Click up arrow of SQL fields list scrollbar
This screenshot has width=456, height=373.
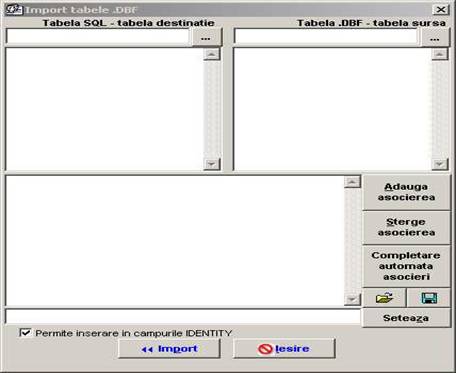(x=212, y=54)
